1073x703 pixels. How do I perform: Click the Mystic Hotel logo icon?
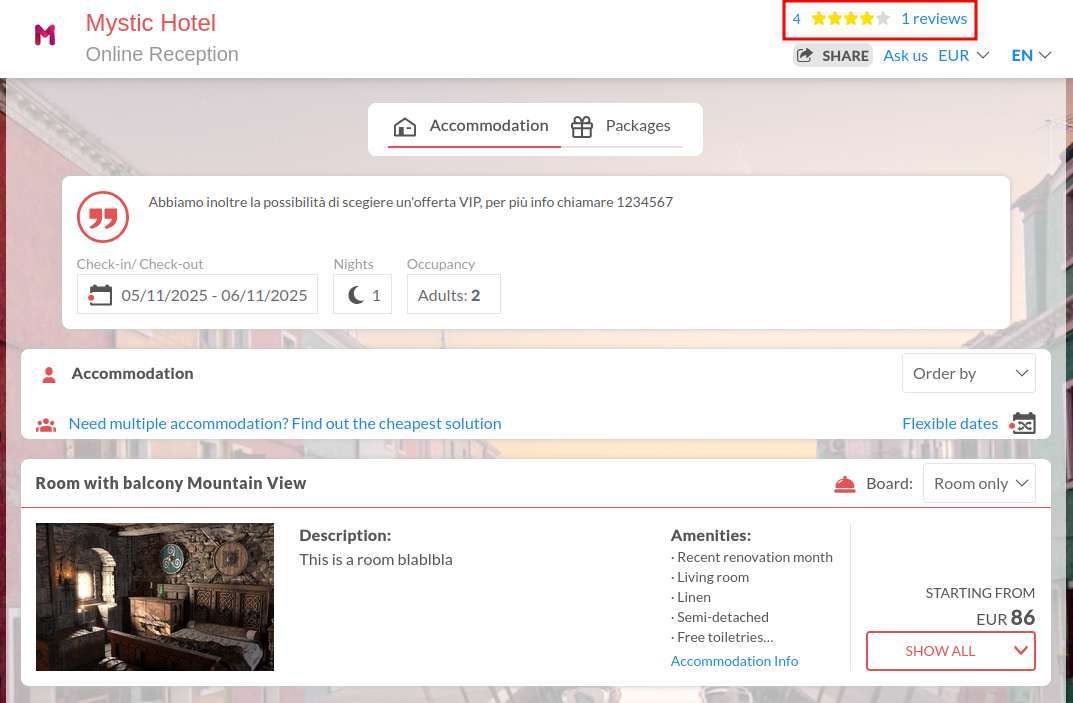click(45, 36)
